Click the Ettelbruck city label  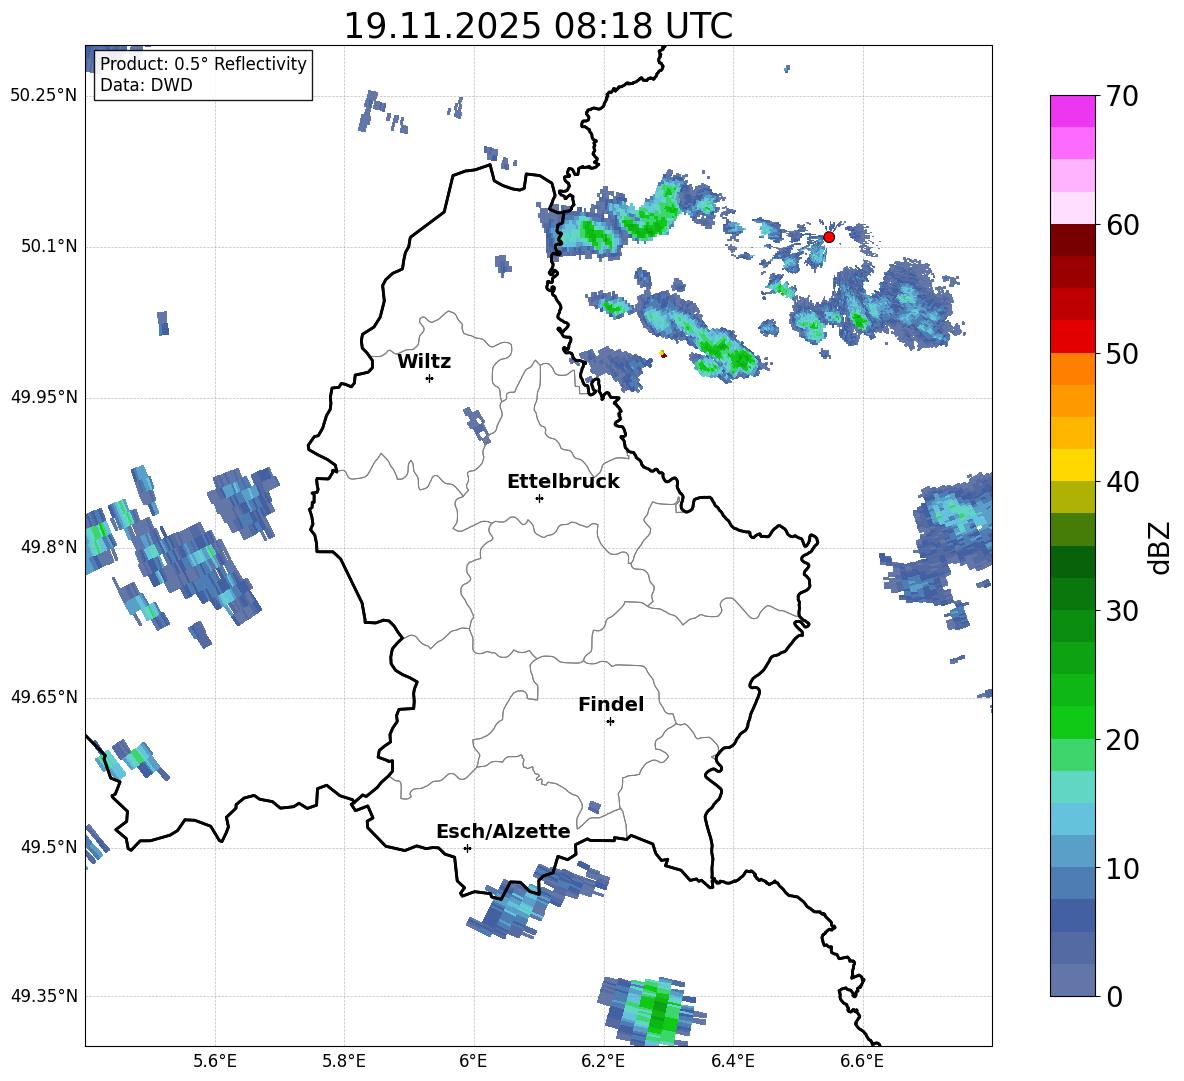[563, 482]
